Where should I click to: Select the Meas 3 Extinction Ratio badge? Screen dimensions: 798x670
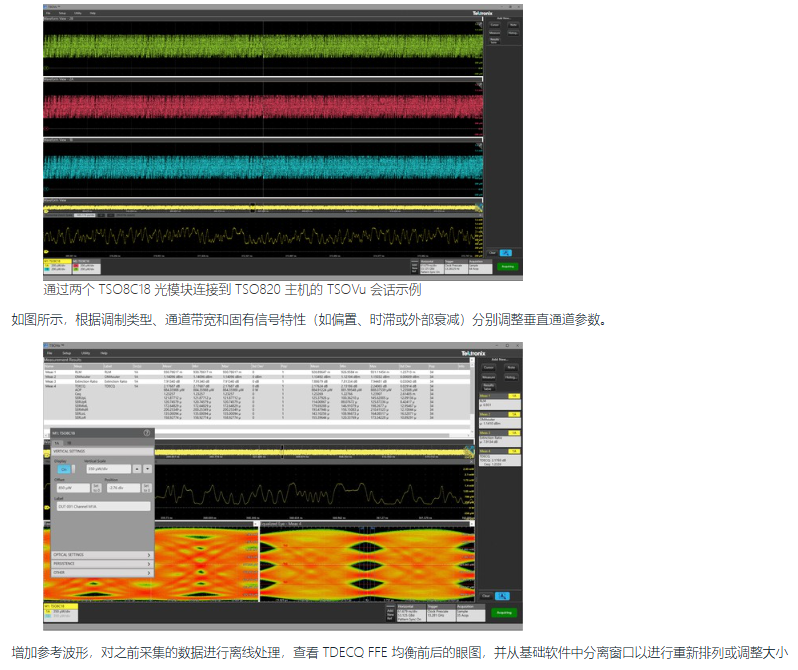500,438
